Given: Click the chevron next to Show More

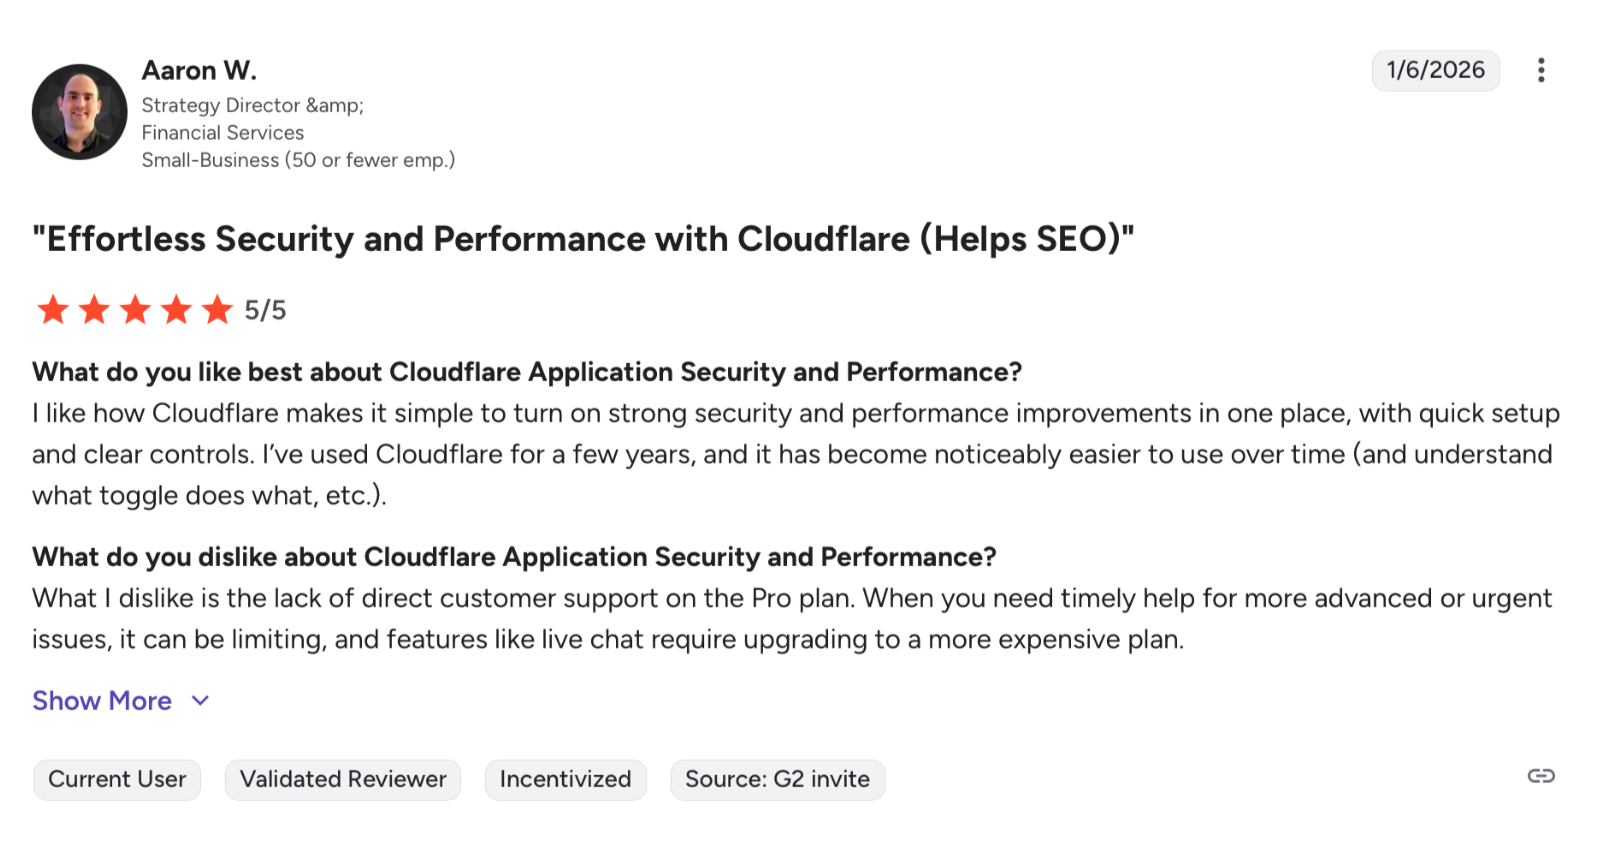Looking at the screenshot, I should (x=200, y=701).
